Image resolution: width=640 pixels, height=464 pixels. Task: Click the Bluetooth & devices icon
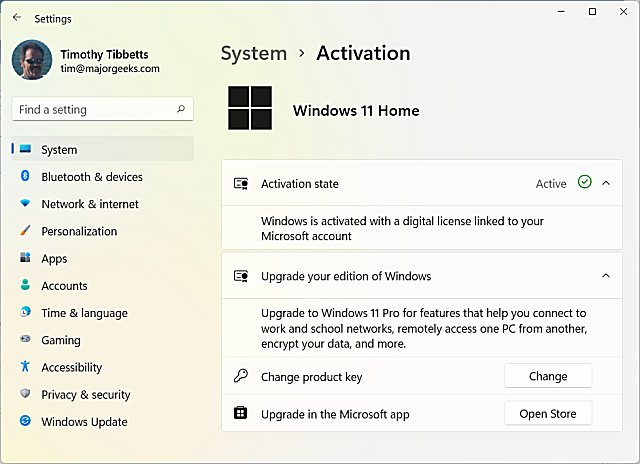25,176
